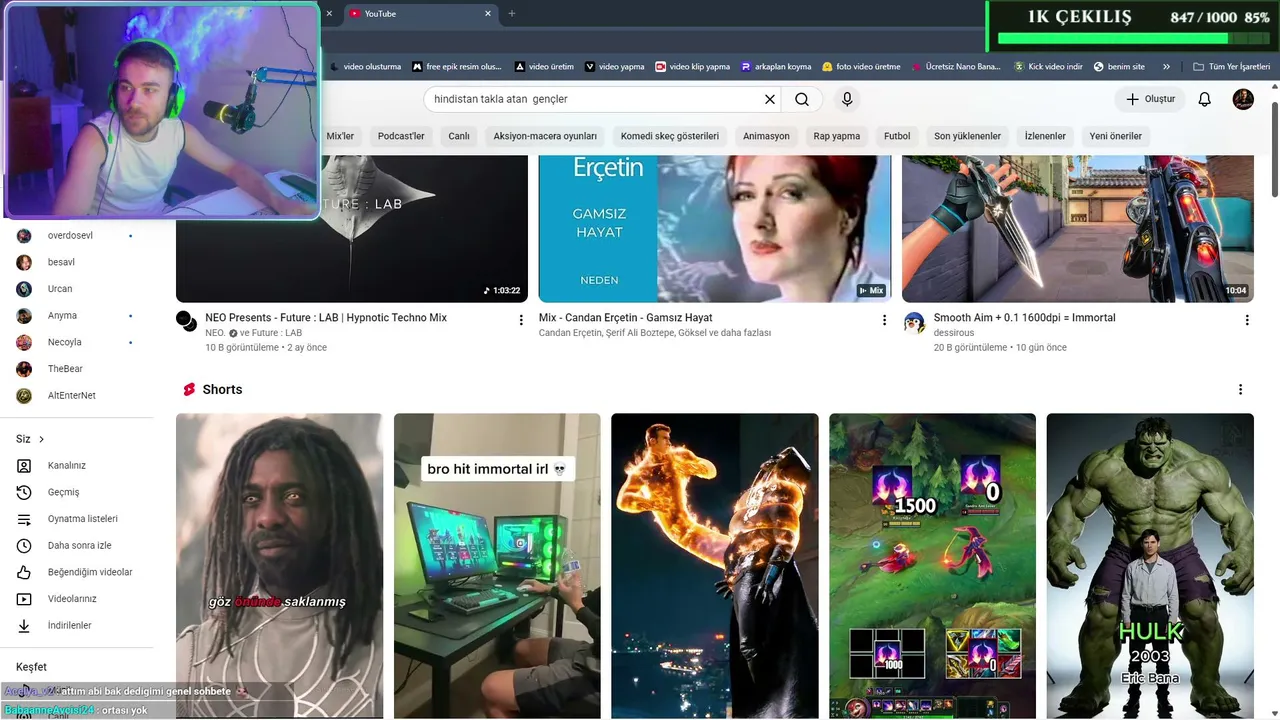Open the NEO channel avatar
This screenshot has width=1280, height=720.
pos(187,321)
